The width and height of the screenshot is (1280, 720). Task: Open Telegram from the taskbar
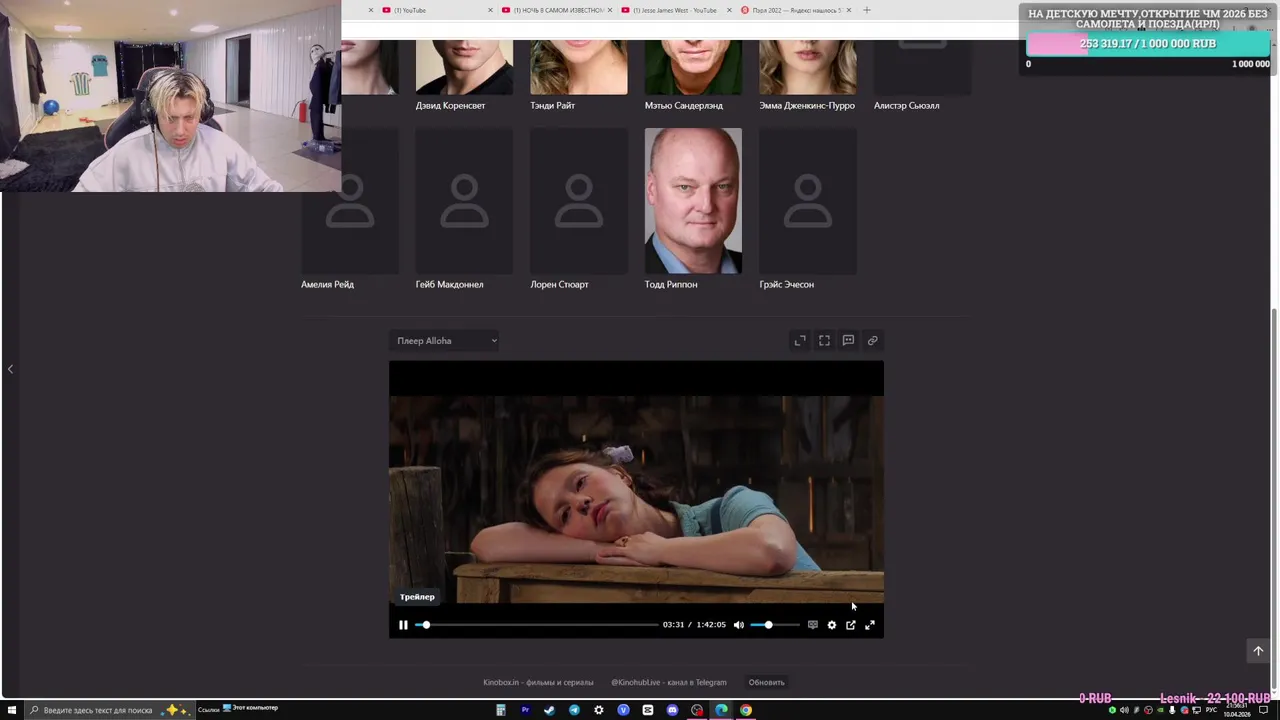[x=574, y=710]
